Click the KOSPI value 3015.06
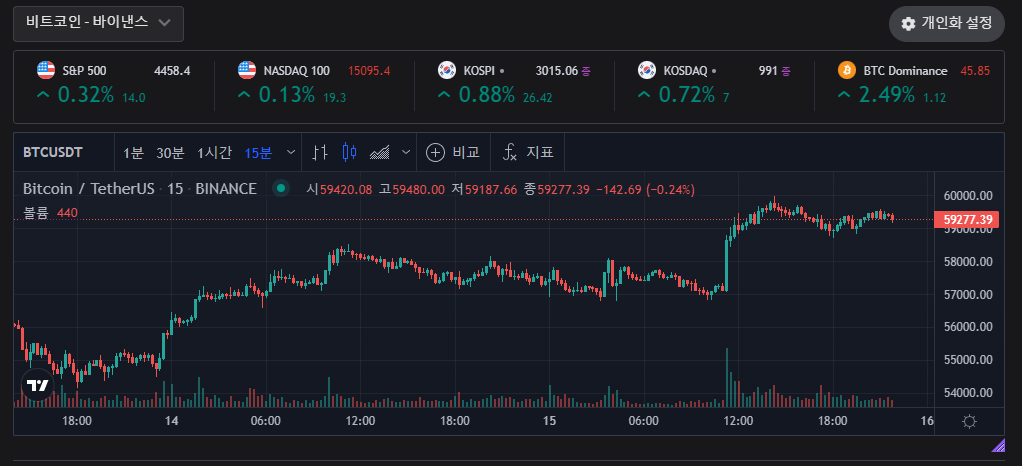The image size is (1022, 466). (557, 71)
